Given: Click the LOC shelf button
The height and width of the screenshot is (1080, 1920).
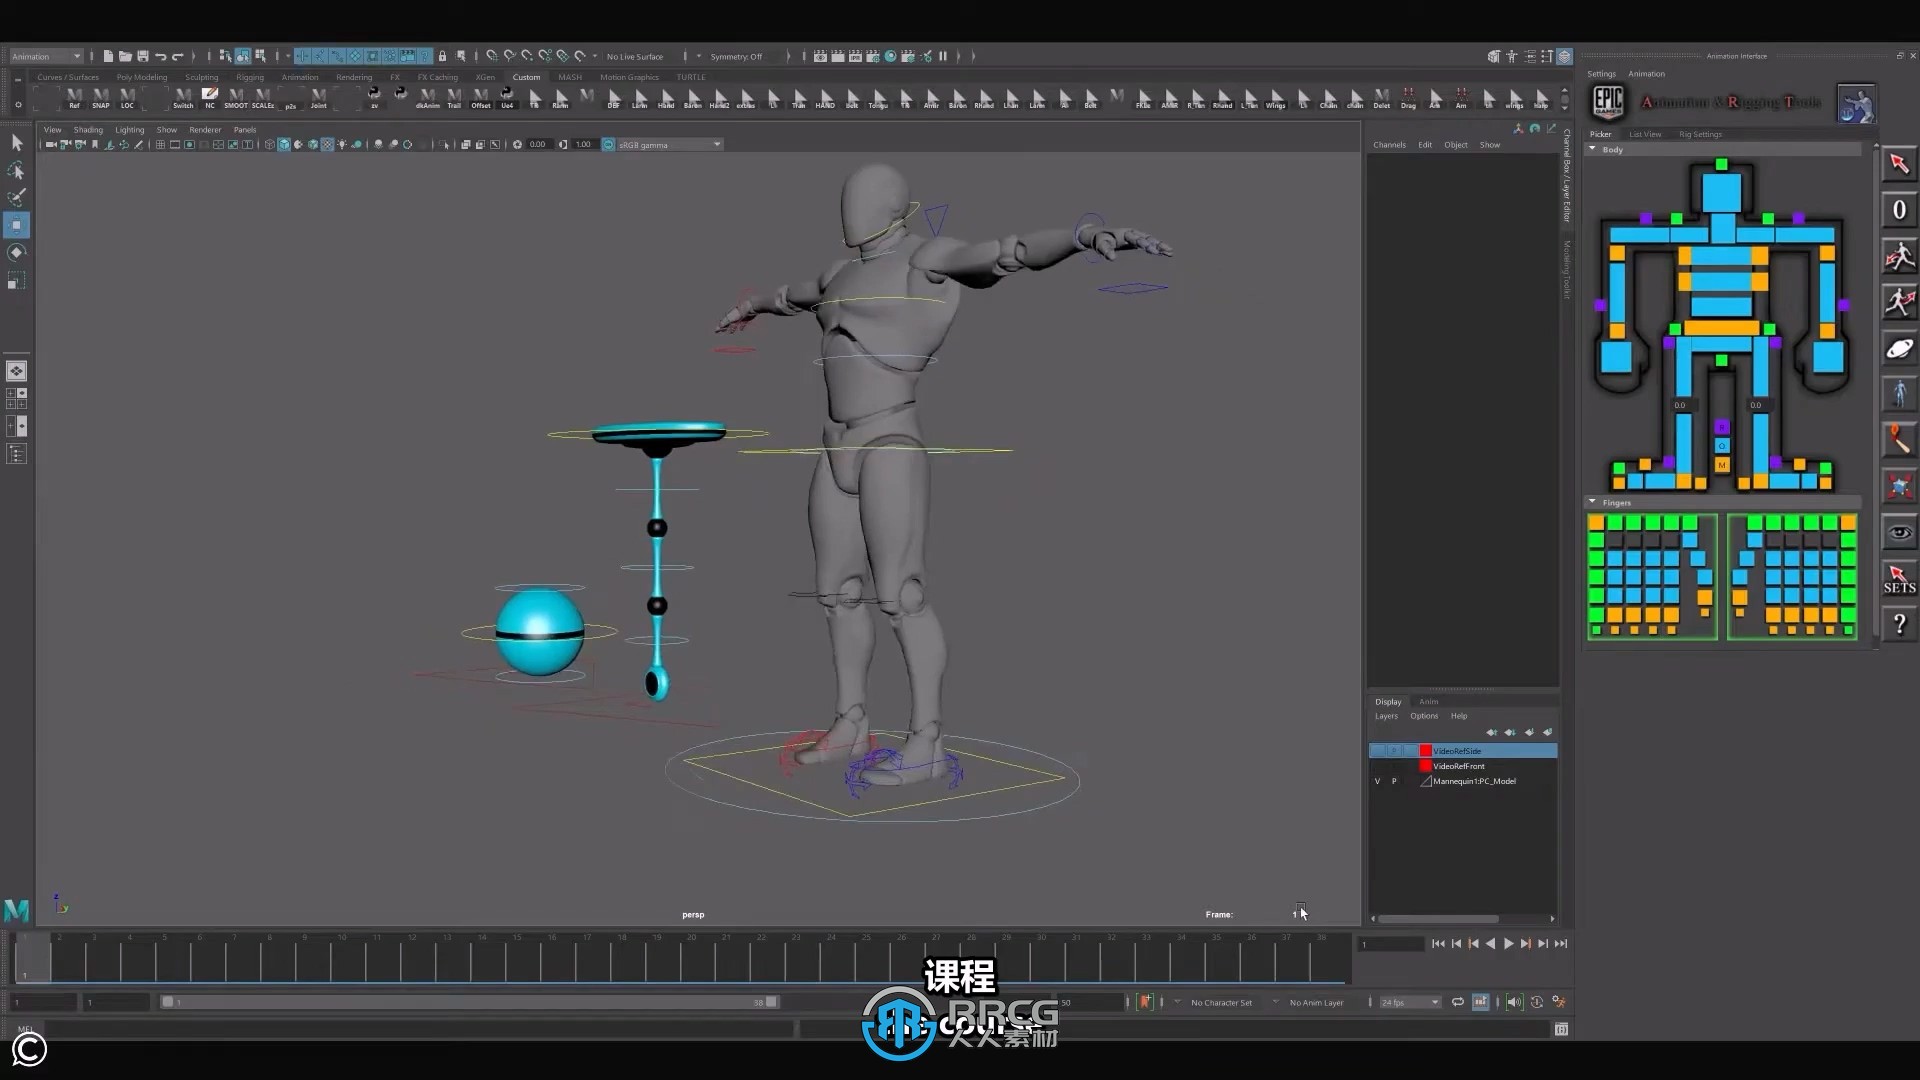Looking at the screenshot, I should 127,98.
